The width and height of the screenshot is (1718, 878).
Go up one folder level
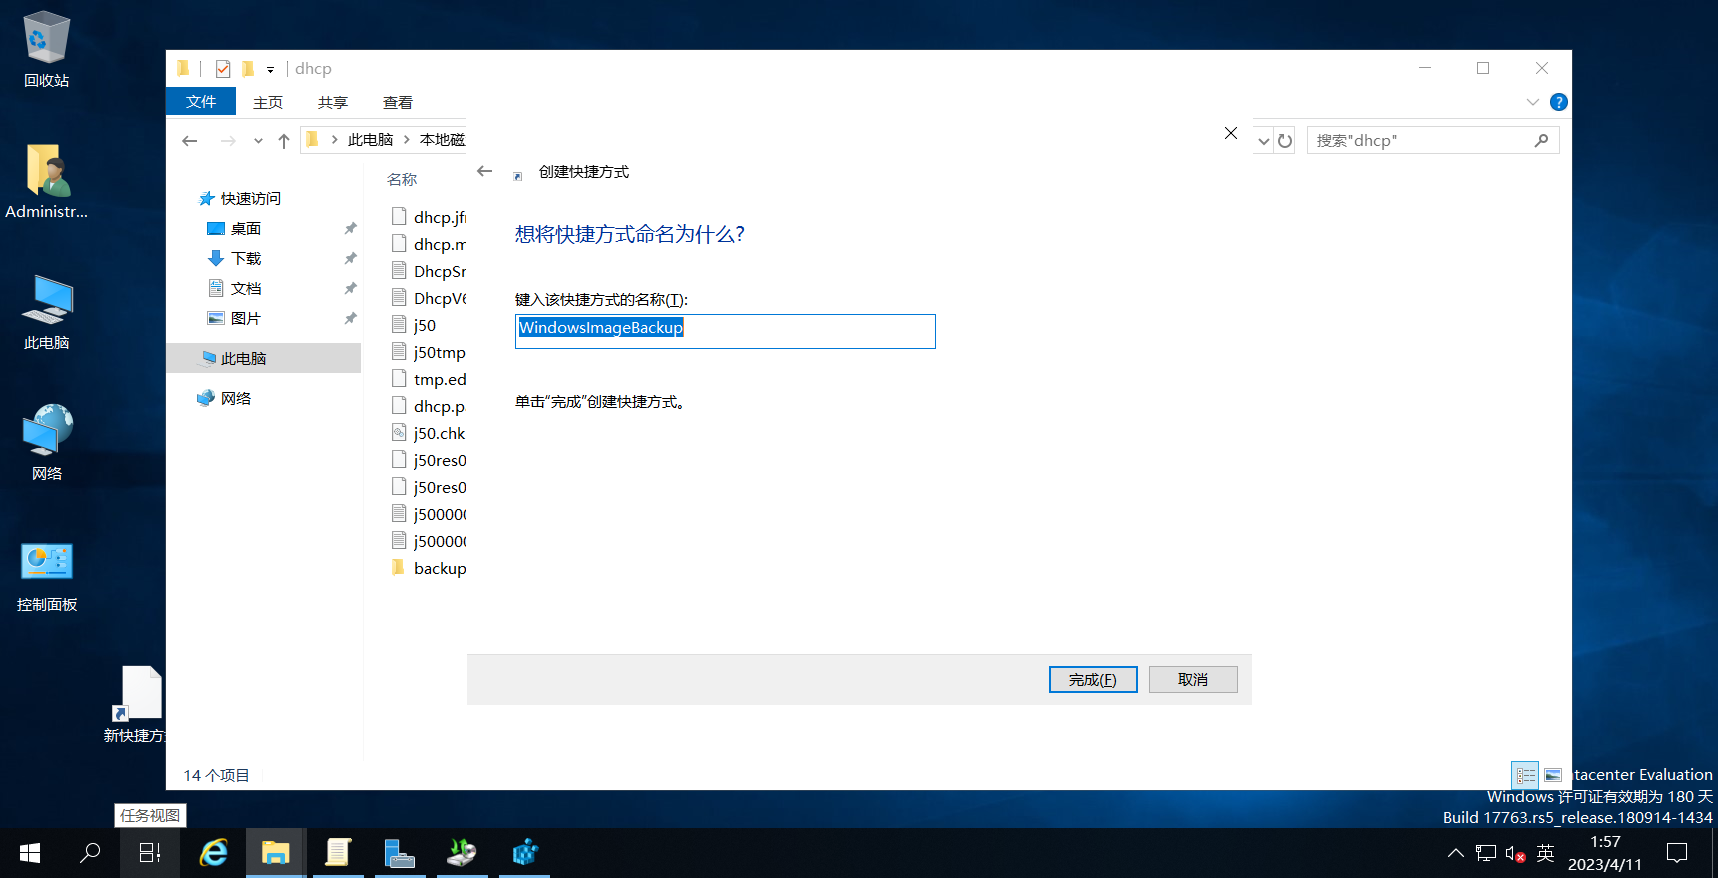point(284,141)
